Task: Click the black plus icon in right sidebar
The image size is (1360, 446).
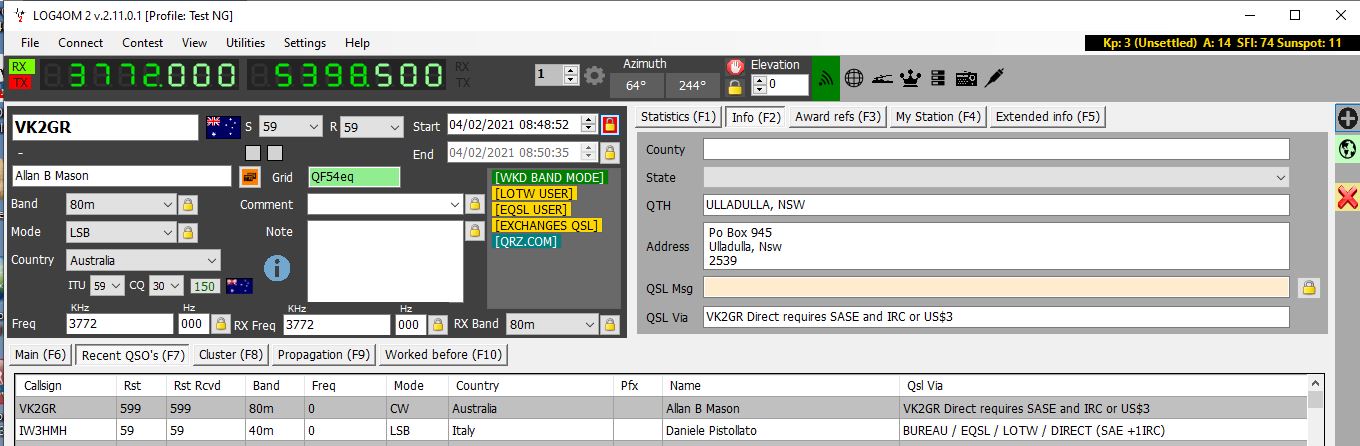Action: pyautogui.click(x=1347, y=118)
